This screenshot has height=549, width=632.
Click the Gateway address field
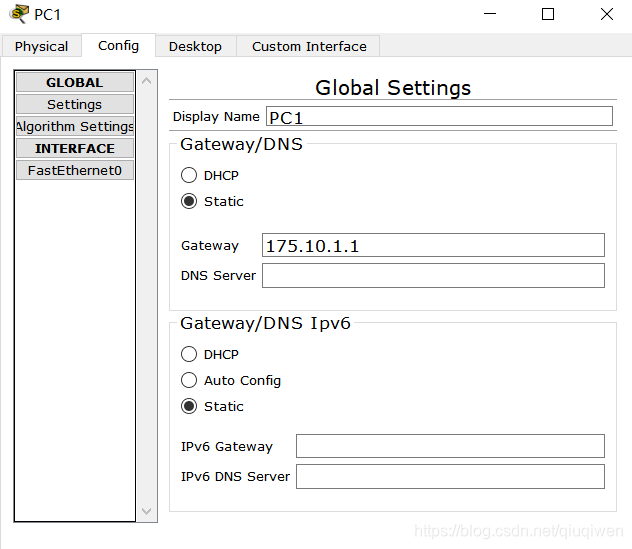click(433, 245)
